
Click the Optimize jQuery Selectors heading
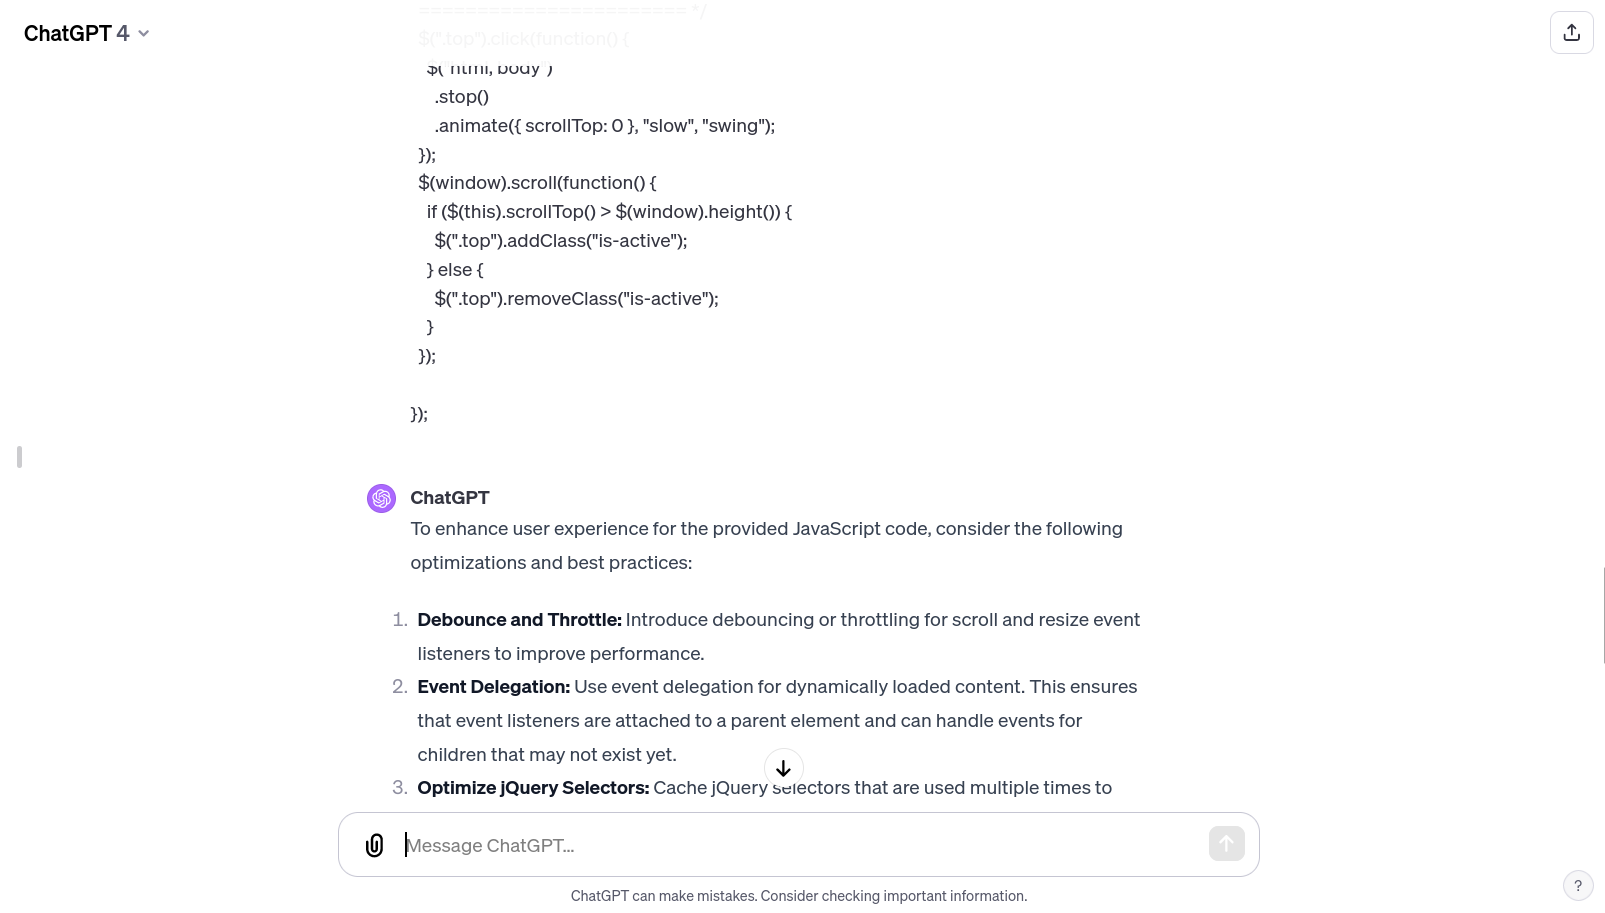pos(532,787)
